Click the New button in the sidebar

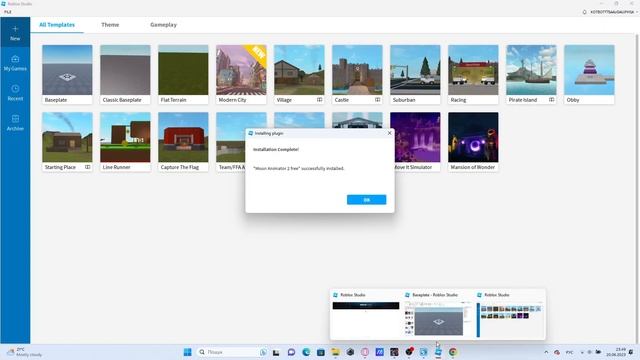click(15, 33)
